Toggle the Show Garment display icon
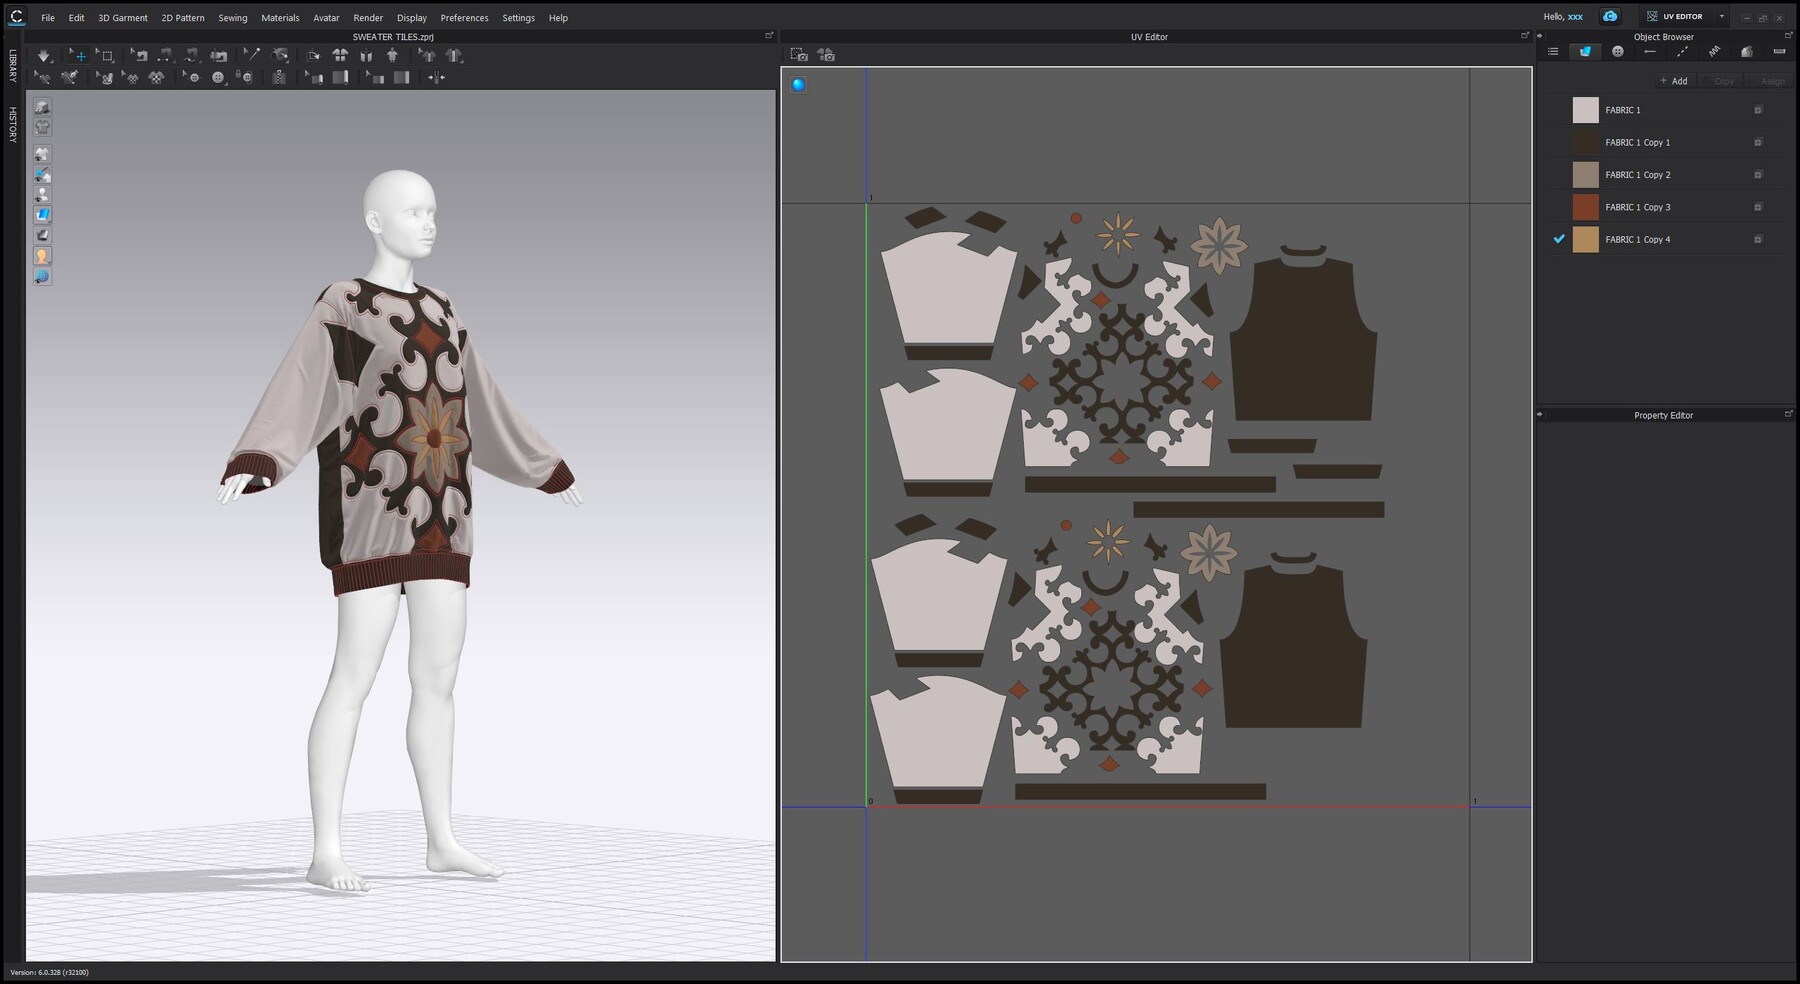The height and width of the screenshot is (984, 1800). tap(42, 154)
